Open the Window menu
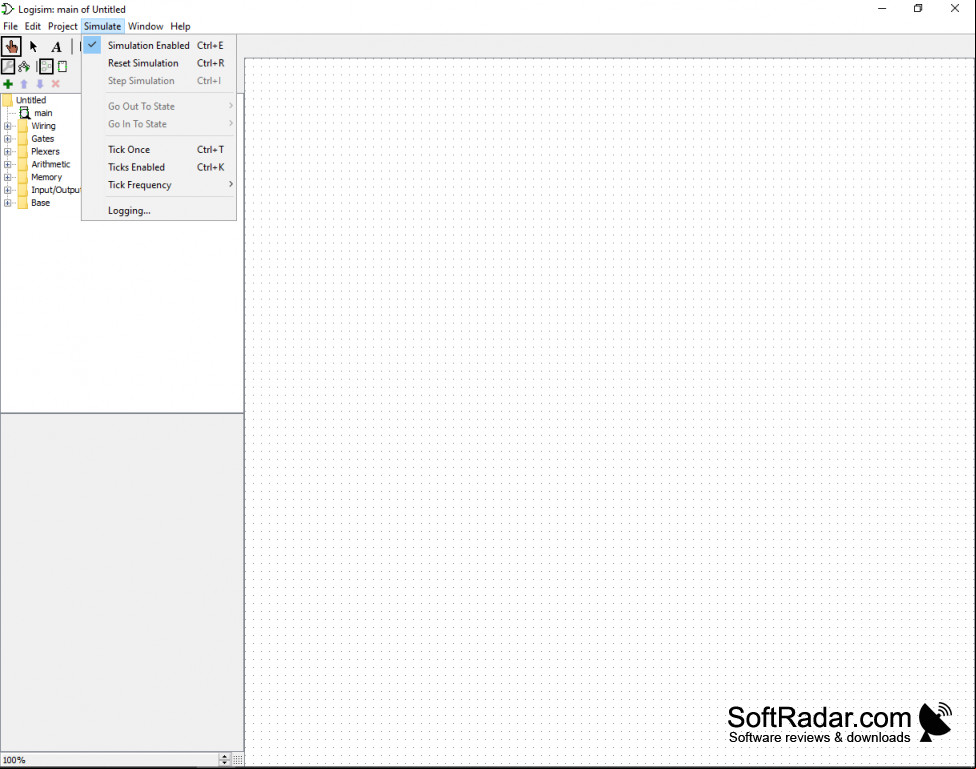 tap(145, 26)
